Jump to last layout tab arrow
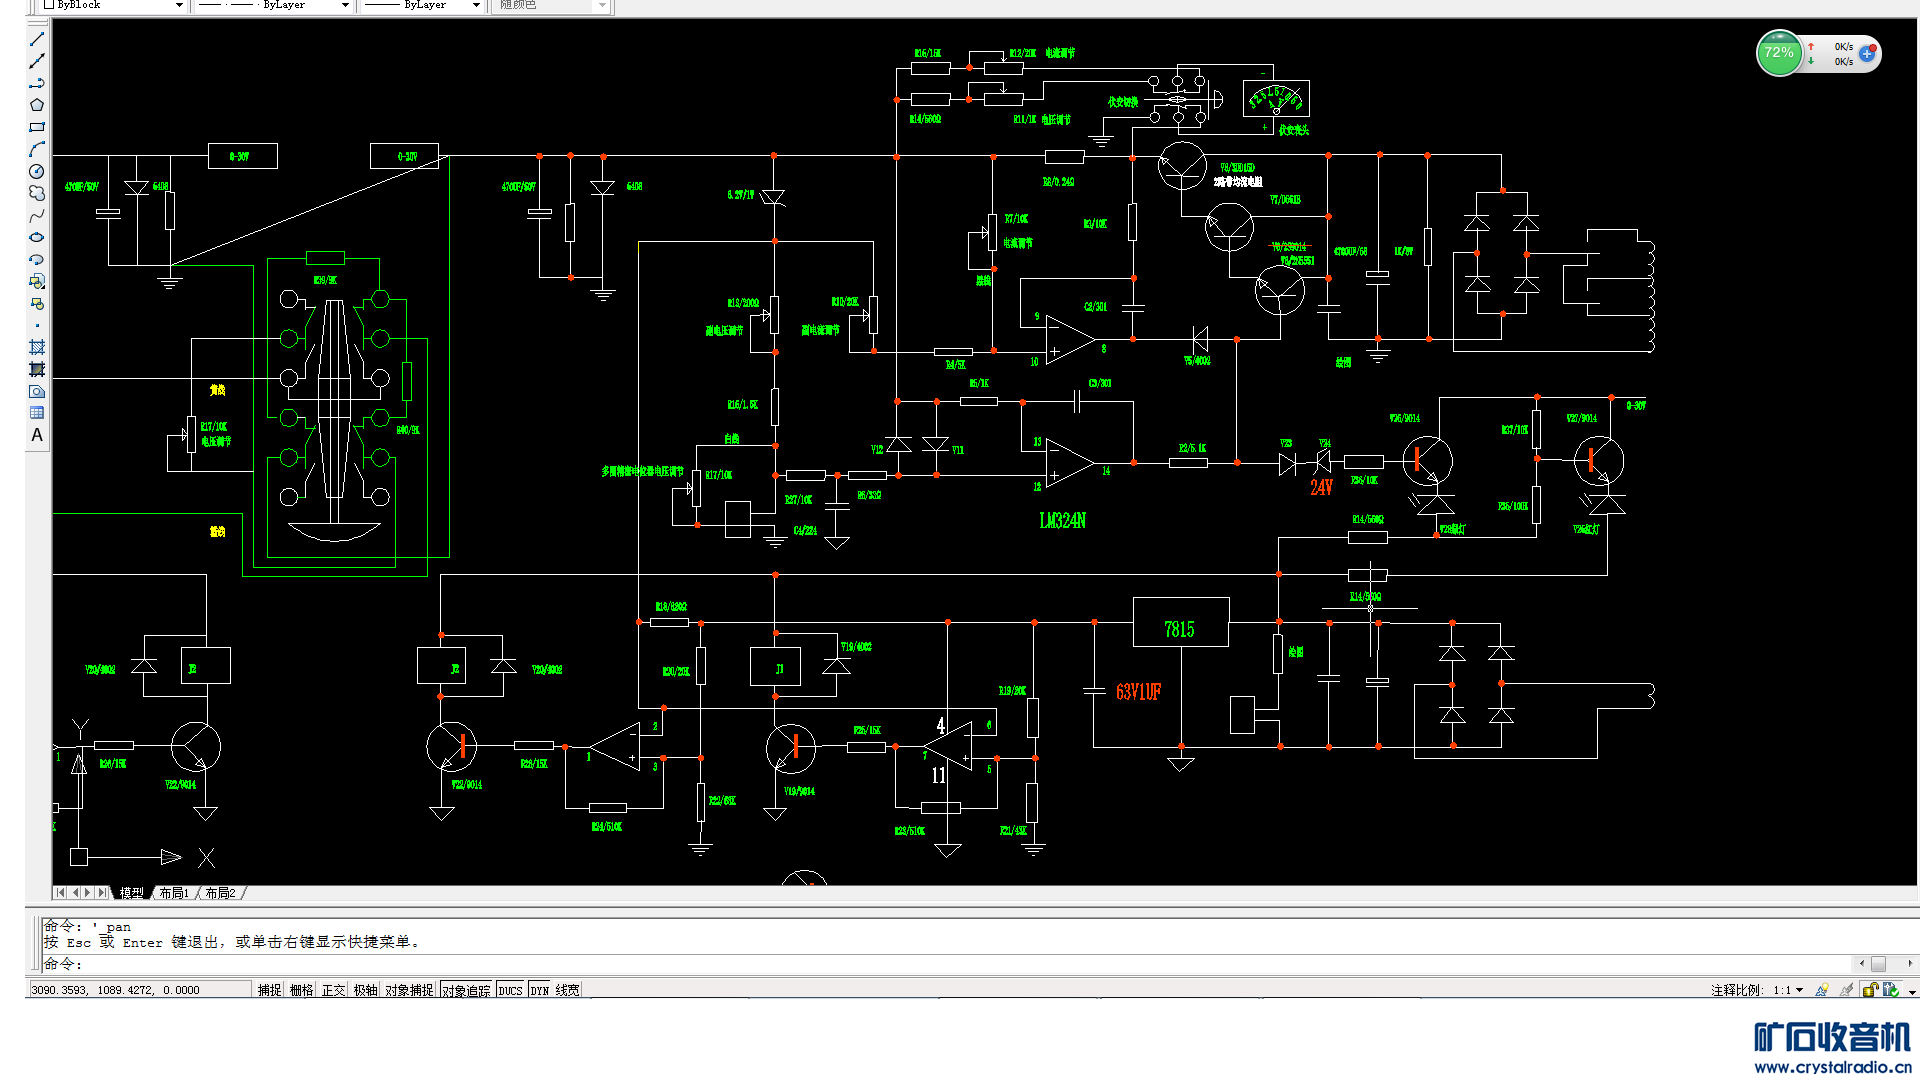 click(102, 892)
